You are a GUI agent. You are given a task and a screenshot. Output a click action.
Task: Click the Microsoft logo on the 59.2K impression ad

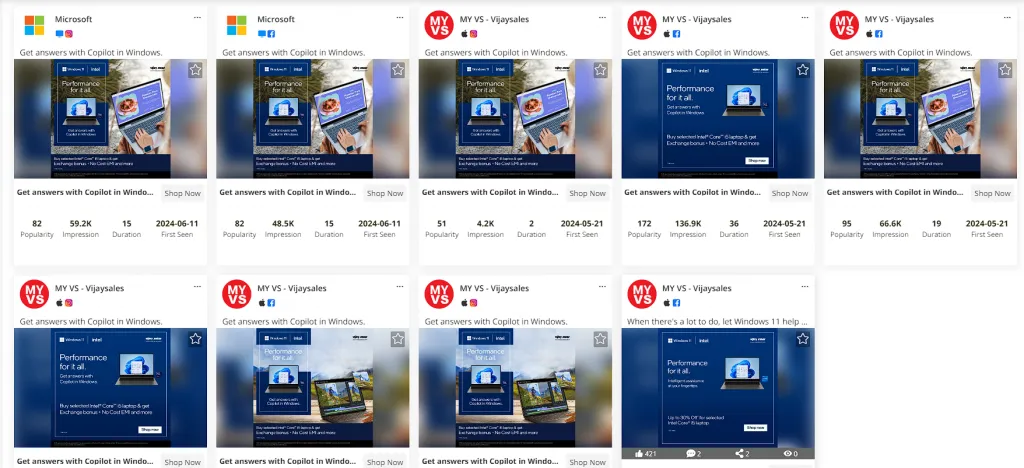point(34,25)
